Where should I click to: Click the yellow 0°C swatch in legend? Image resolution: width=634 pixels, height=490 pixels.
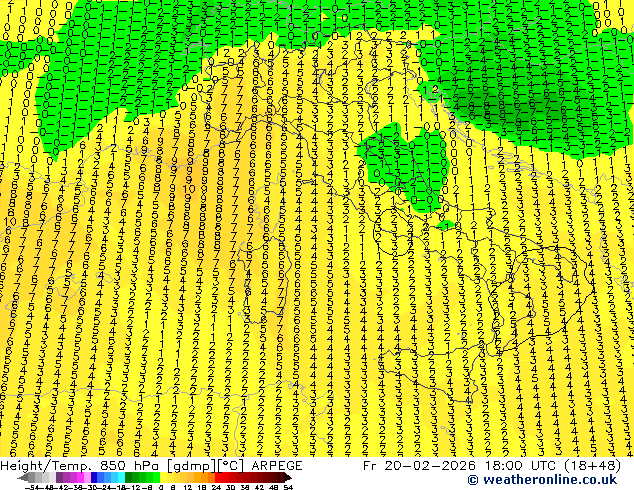(163, 477)
